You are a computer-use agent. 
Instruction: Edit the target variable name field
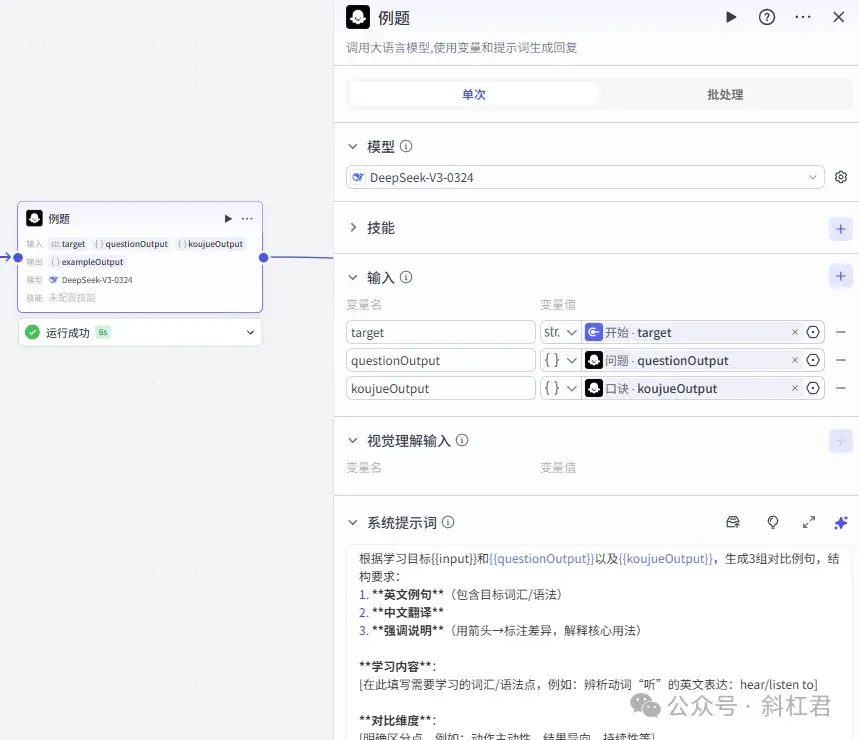(440, 332)
